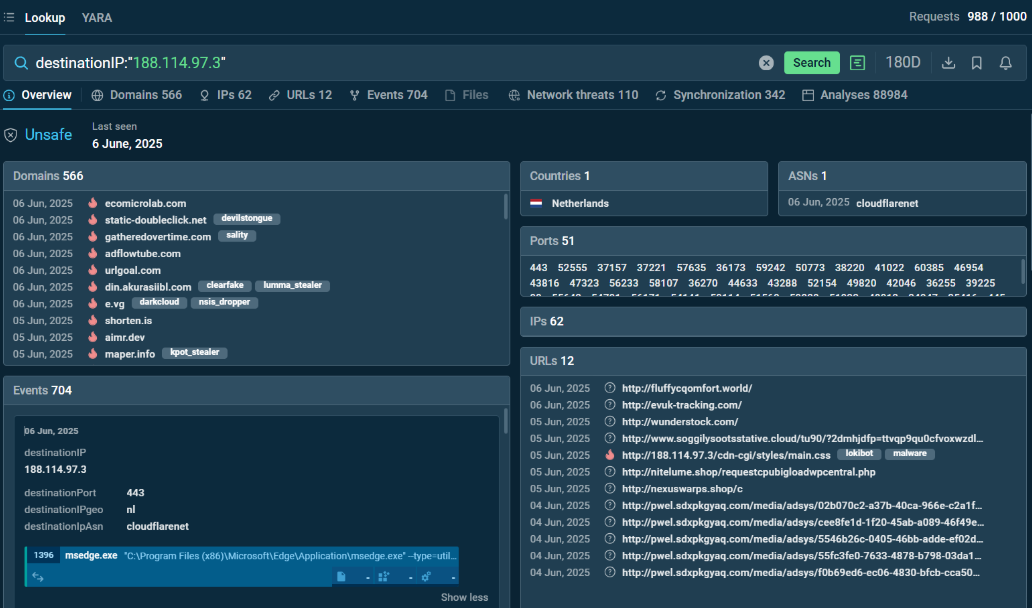The height and width of the screenshot is (608, 1032).
Task: Click the network arrows icon under msedge.exe
Action: coord(38,576)
